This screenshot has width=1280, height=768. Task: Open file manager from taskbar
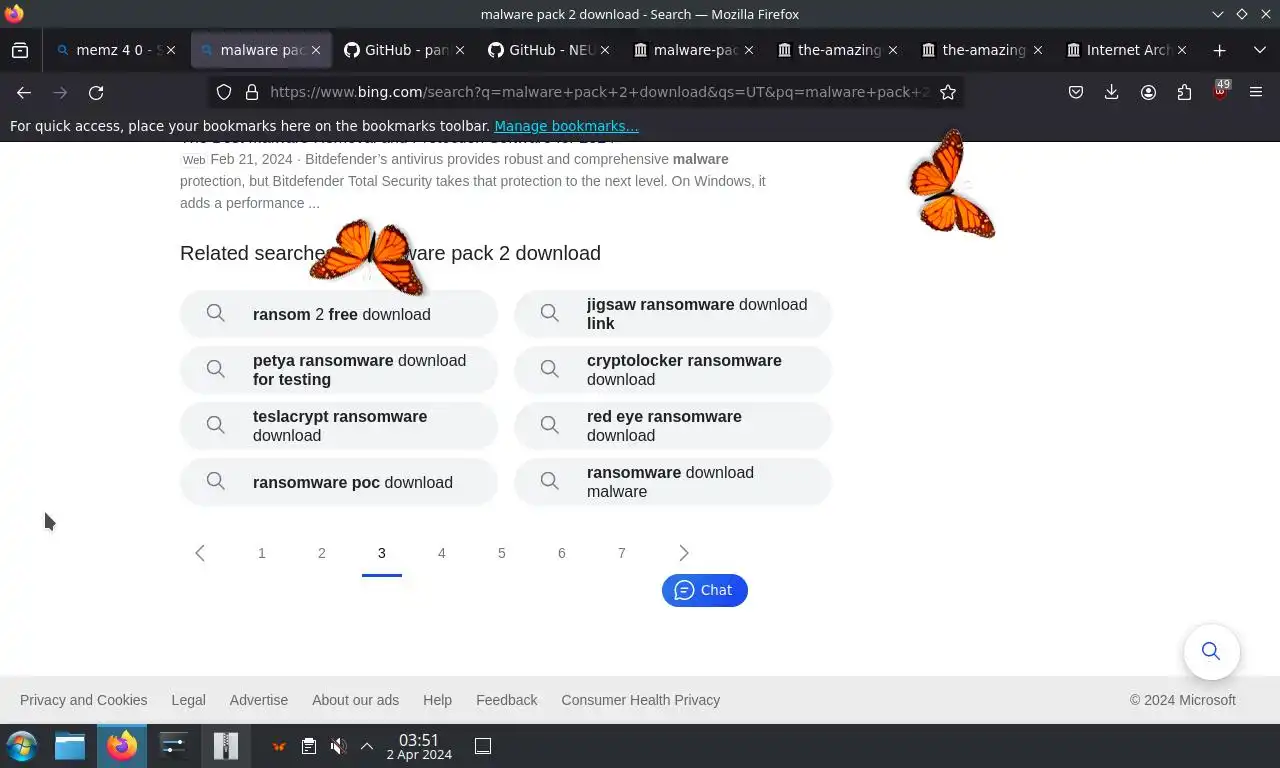tap(70, 746)
